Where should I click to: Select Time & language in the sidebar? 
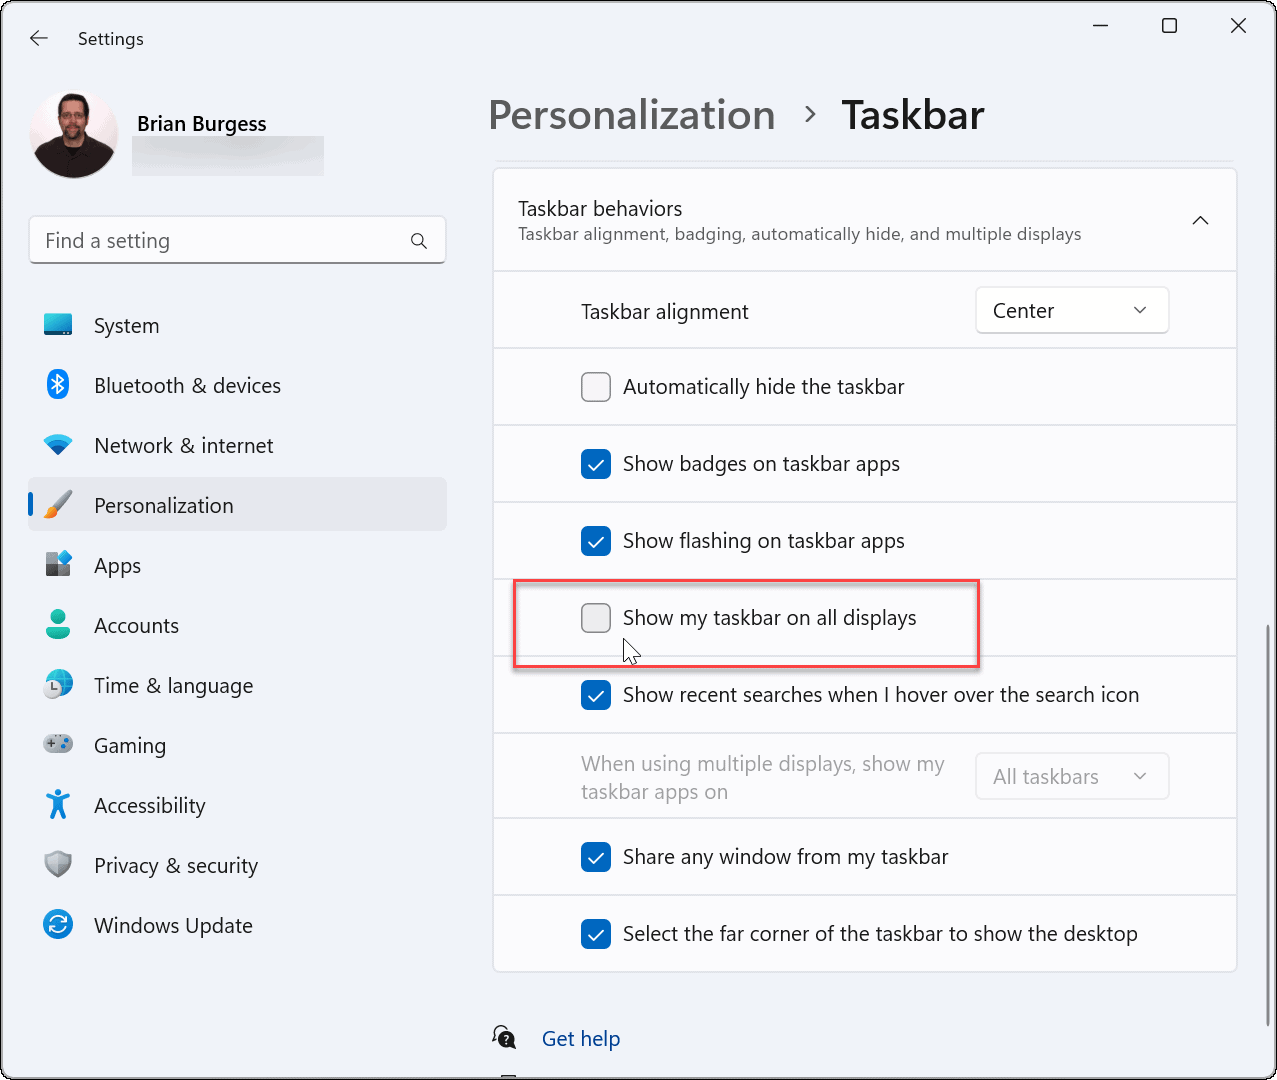(x=173, y=685)
